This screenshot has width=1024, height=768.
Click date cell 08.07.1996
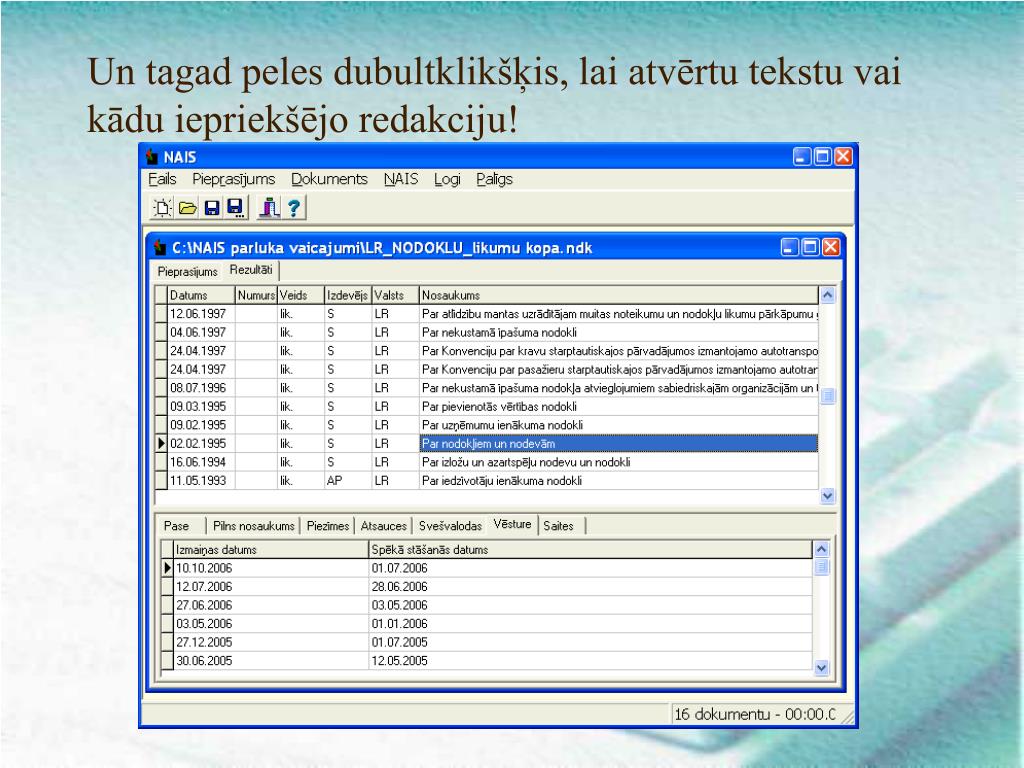click(x=201, y=388)
